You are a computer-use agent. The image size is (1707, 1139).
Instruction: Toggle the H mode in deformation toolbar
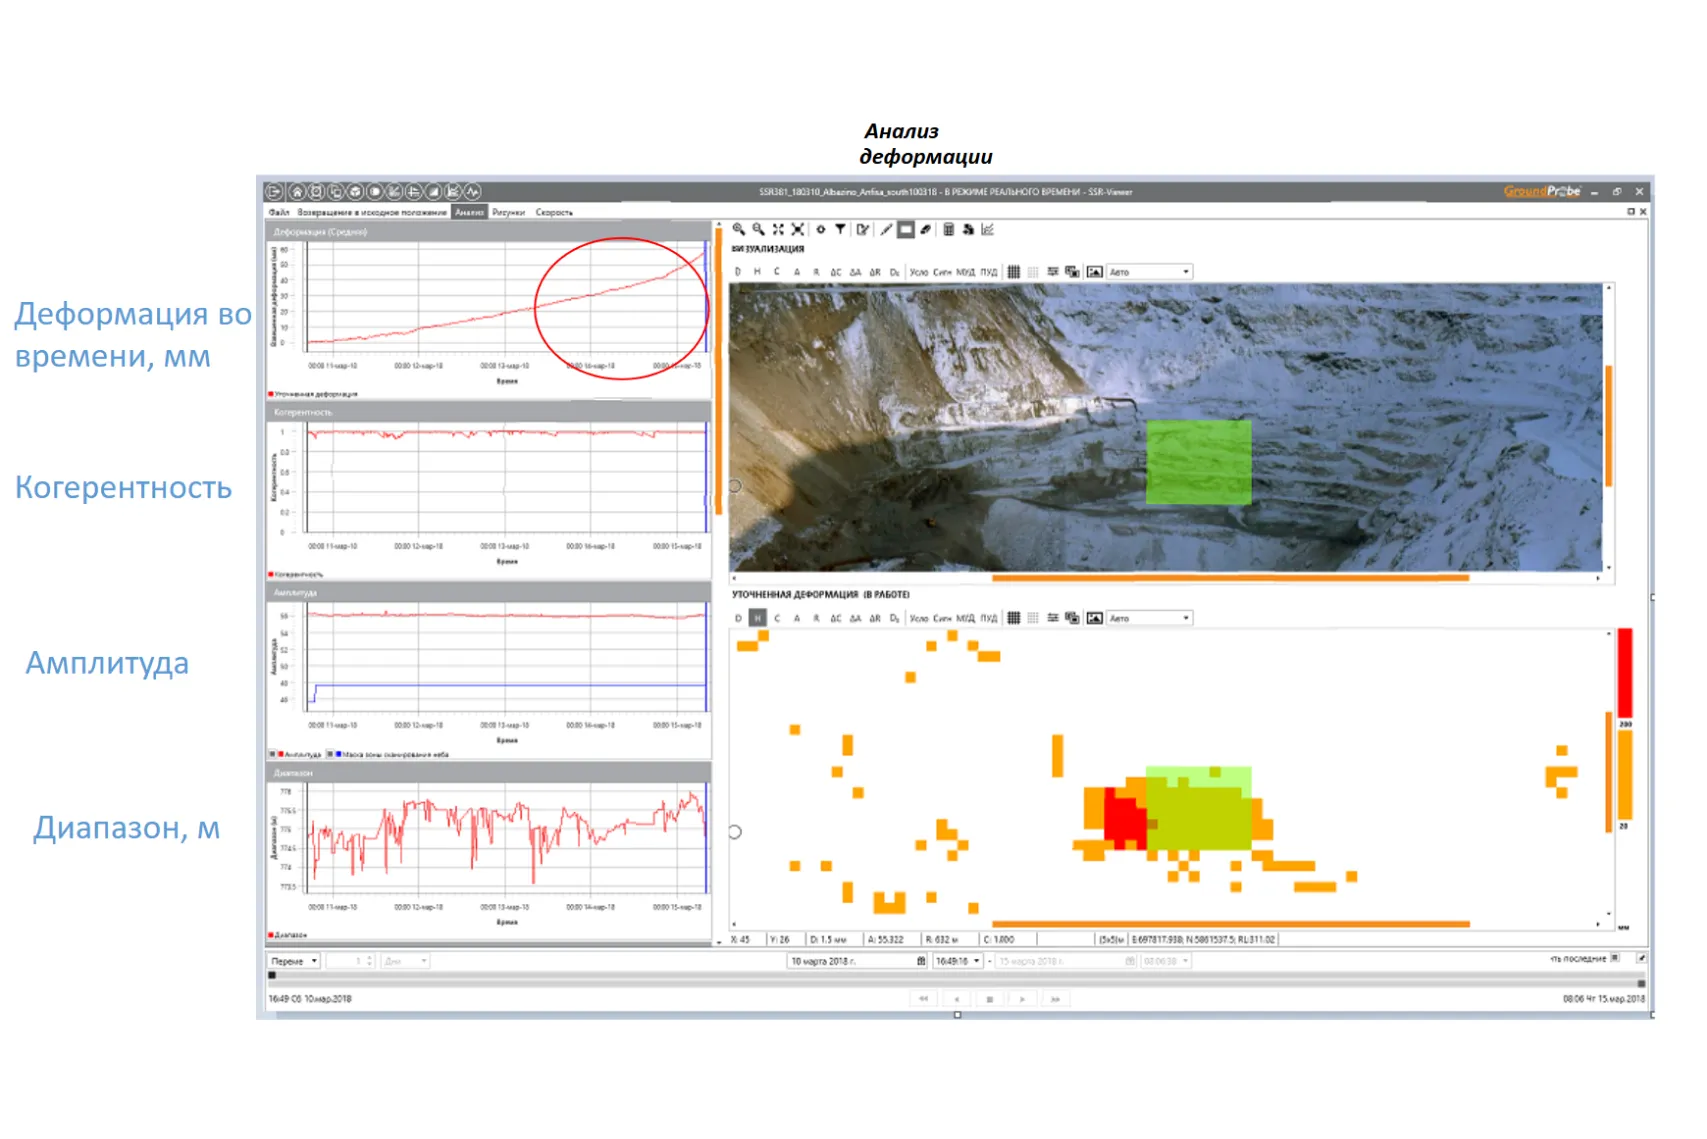tap(757, 618)
